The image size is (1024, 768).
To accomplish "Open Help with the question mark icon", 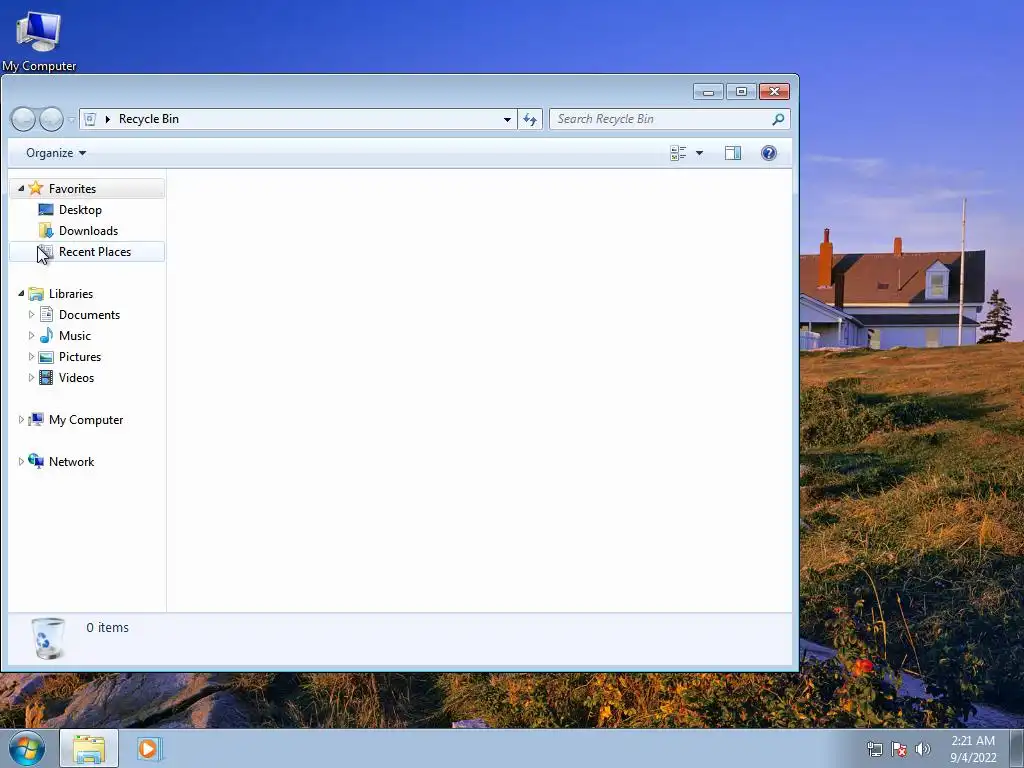I will click(769, 153).
